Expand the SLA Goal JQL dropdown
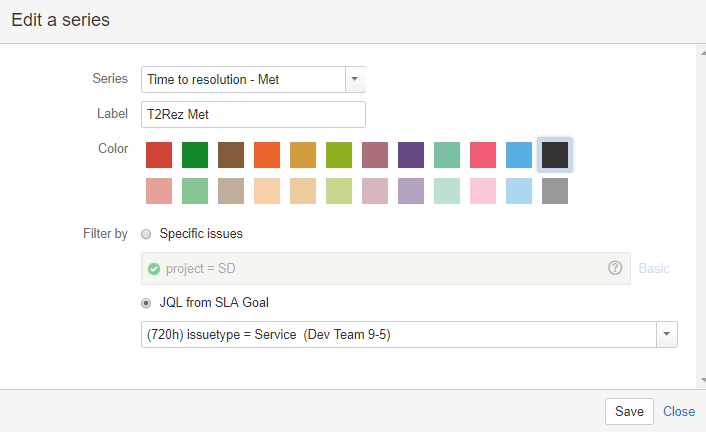 (667, 334)
